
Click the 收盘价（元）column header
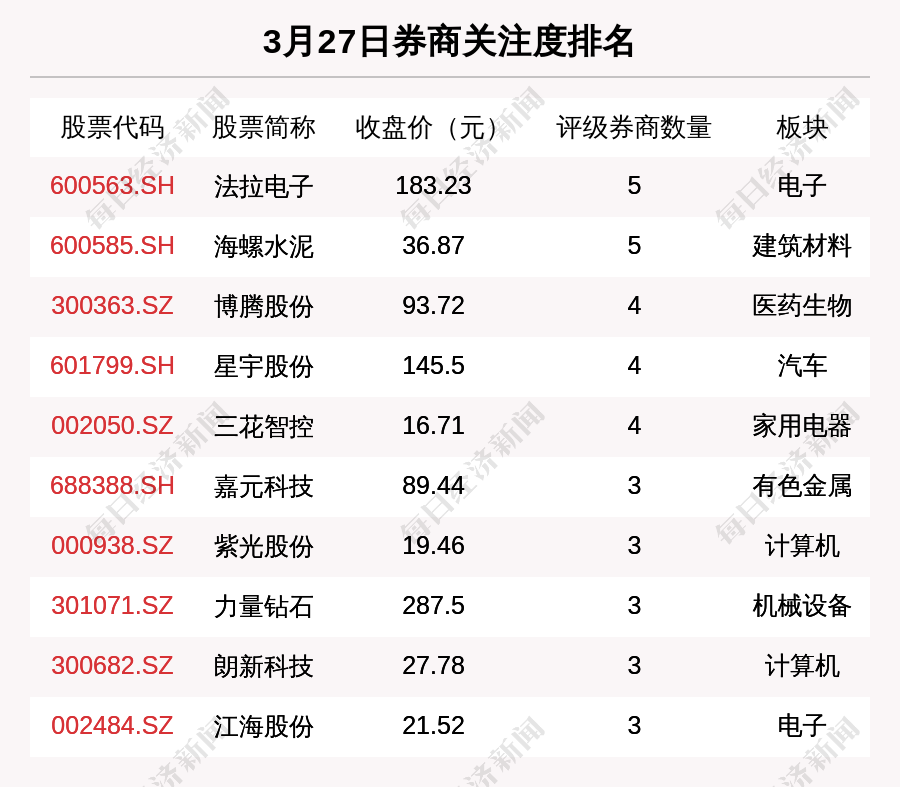(x=433, y=127)
